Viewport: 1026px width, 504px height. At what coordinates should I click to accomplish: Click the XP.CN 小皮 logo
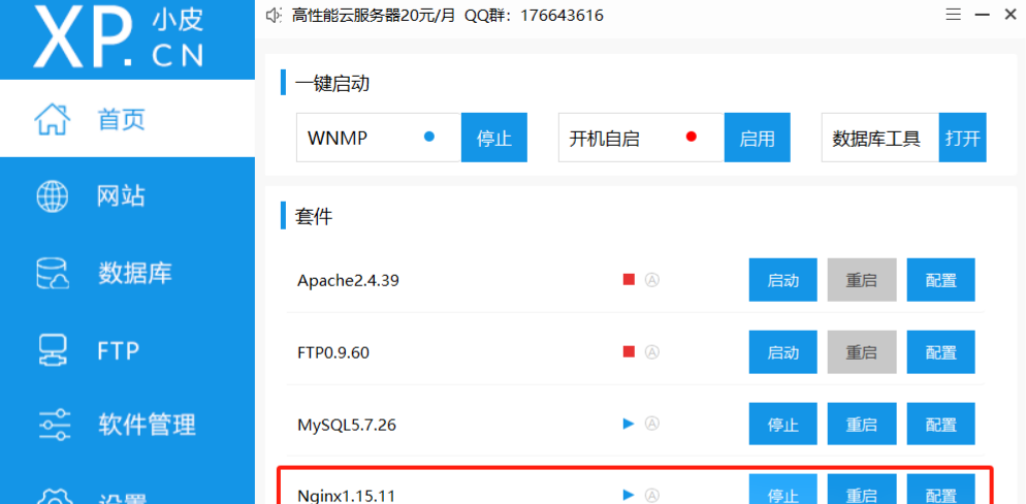118,35
